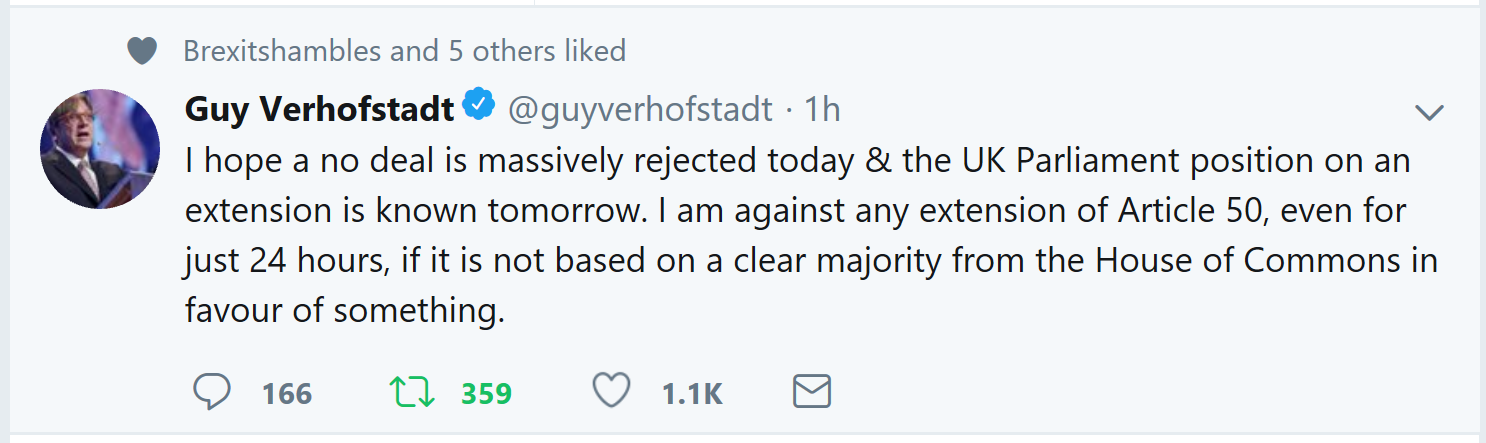Click the blue verified badge

point(480,106)
